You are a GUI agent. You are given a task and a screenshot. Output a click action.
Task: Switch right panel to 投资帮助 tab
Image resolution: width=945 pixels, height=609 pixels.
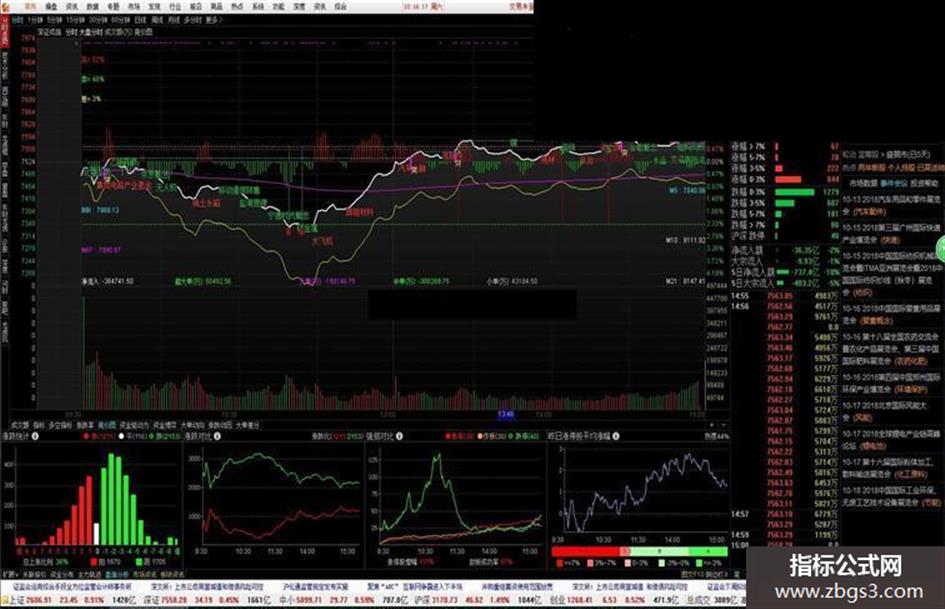pyautogui.click(x=925, y=183)
